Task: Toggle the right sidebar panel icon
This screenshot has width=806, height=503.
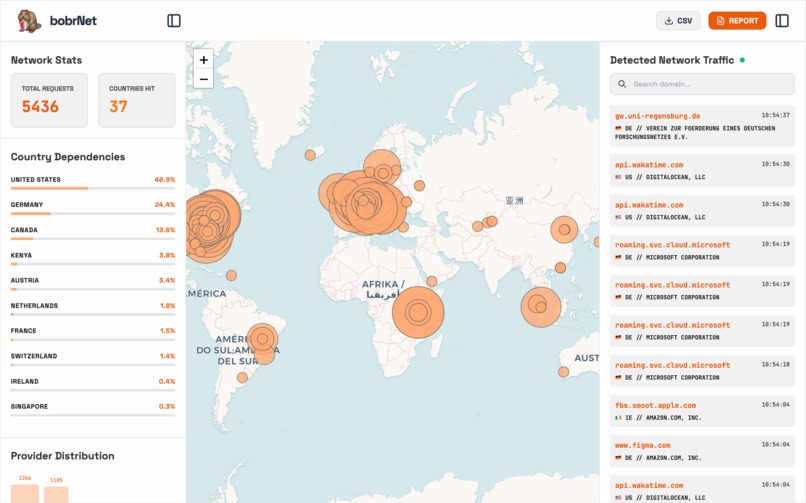Action: [782, 21]
